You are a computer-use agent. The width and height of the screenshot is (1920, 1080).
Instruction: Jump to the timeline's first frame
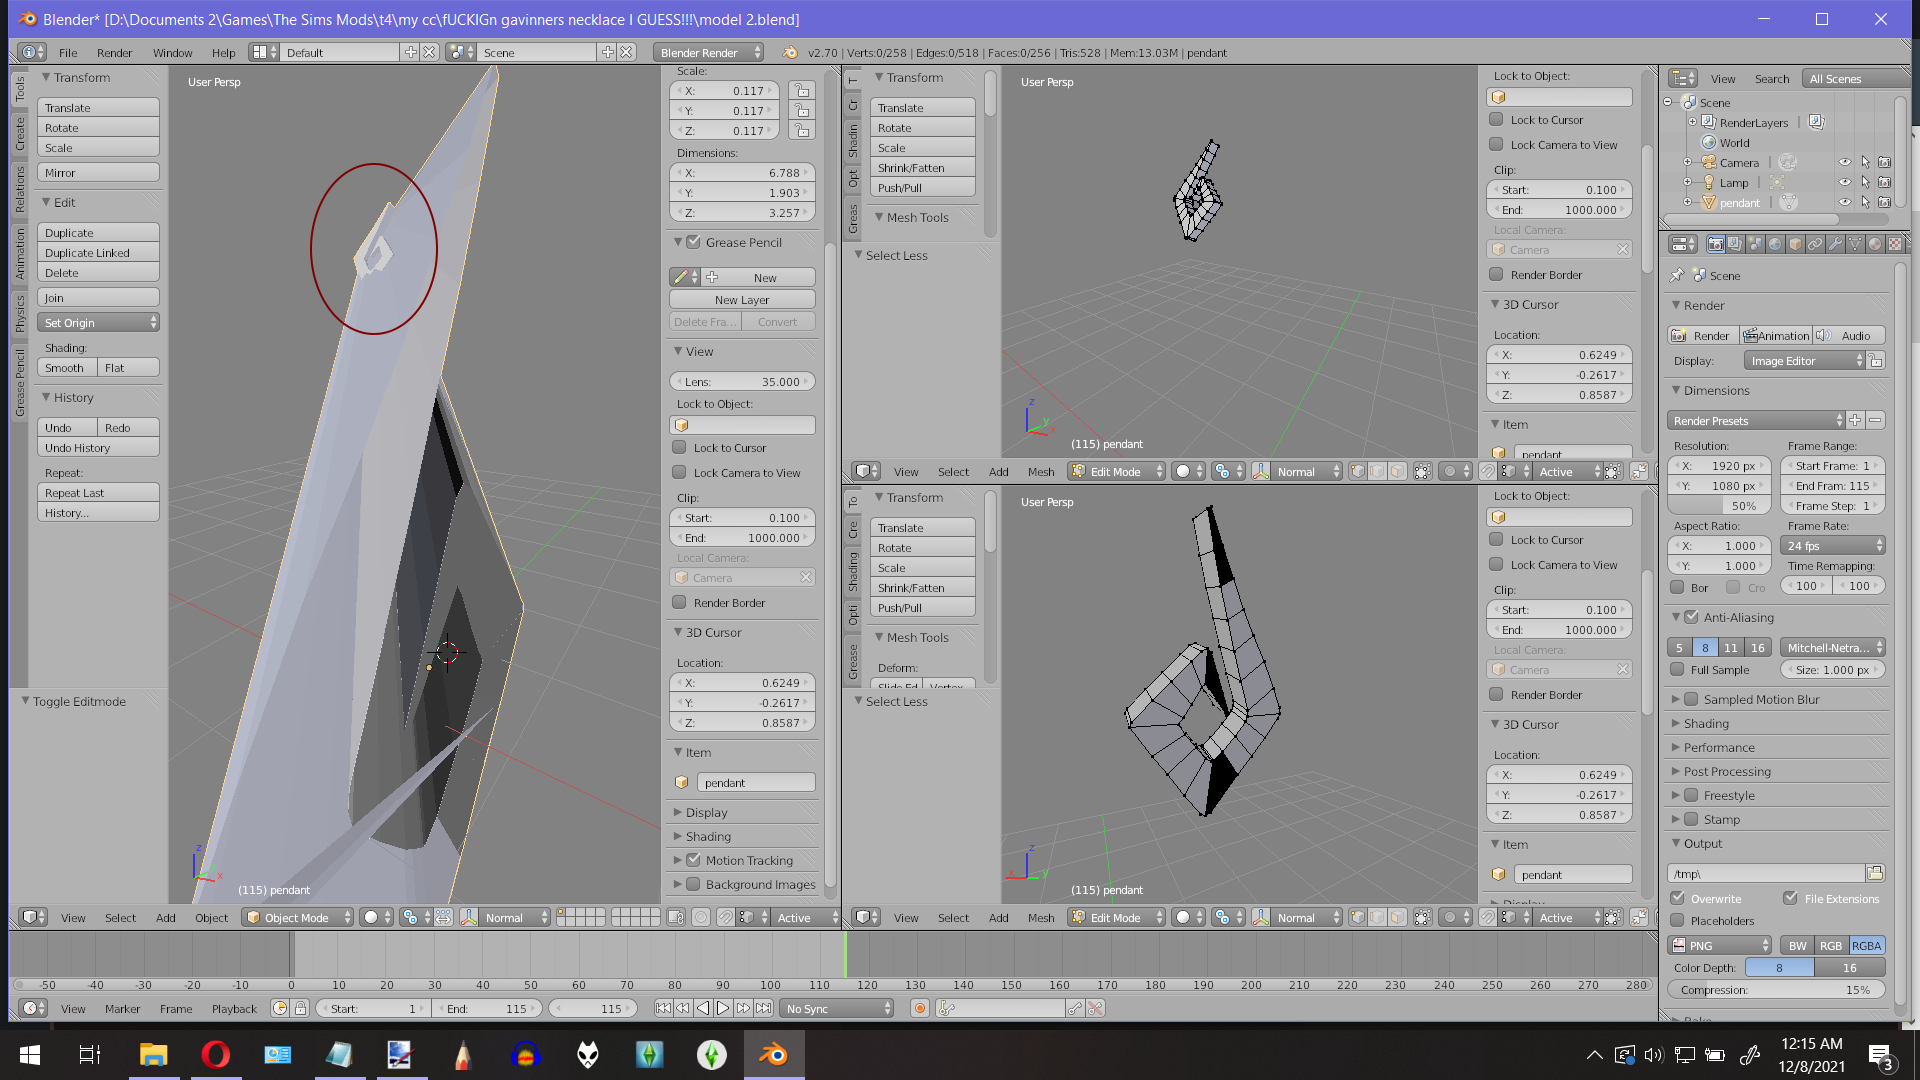click(x=663, y=1009)
